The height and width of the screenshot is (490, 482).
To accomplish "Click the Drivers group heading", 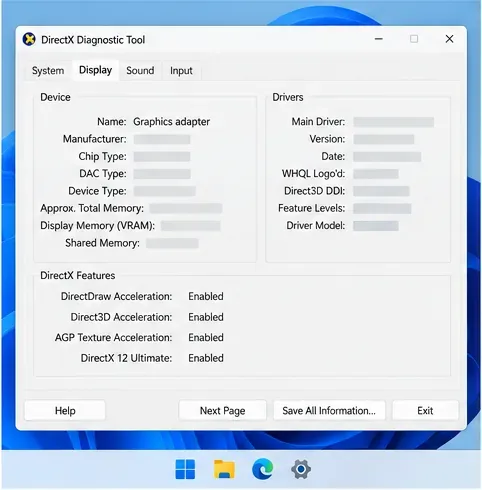I will pyautogui.click(x=288, y=97).
